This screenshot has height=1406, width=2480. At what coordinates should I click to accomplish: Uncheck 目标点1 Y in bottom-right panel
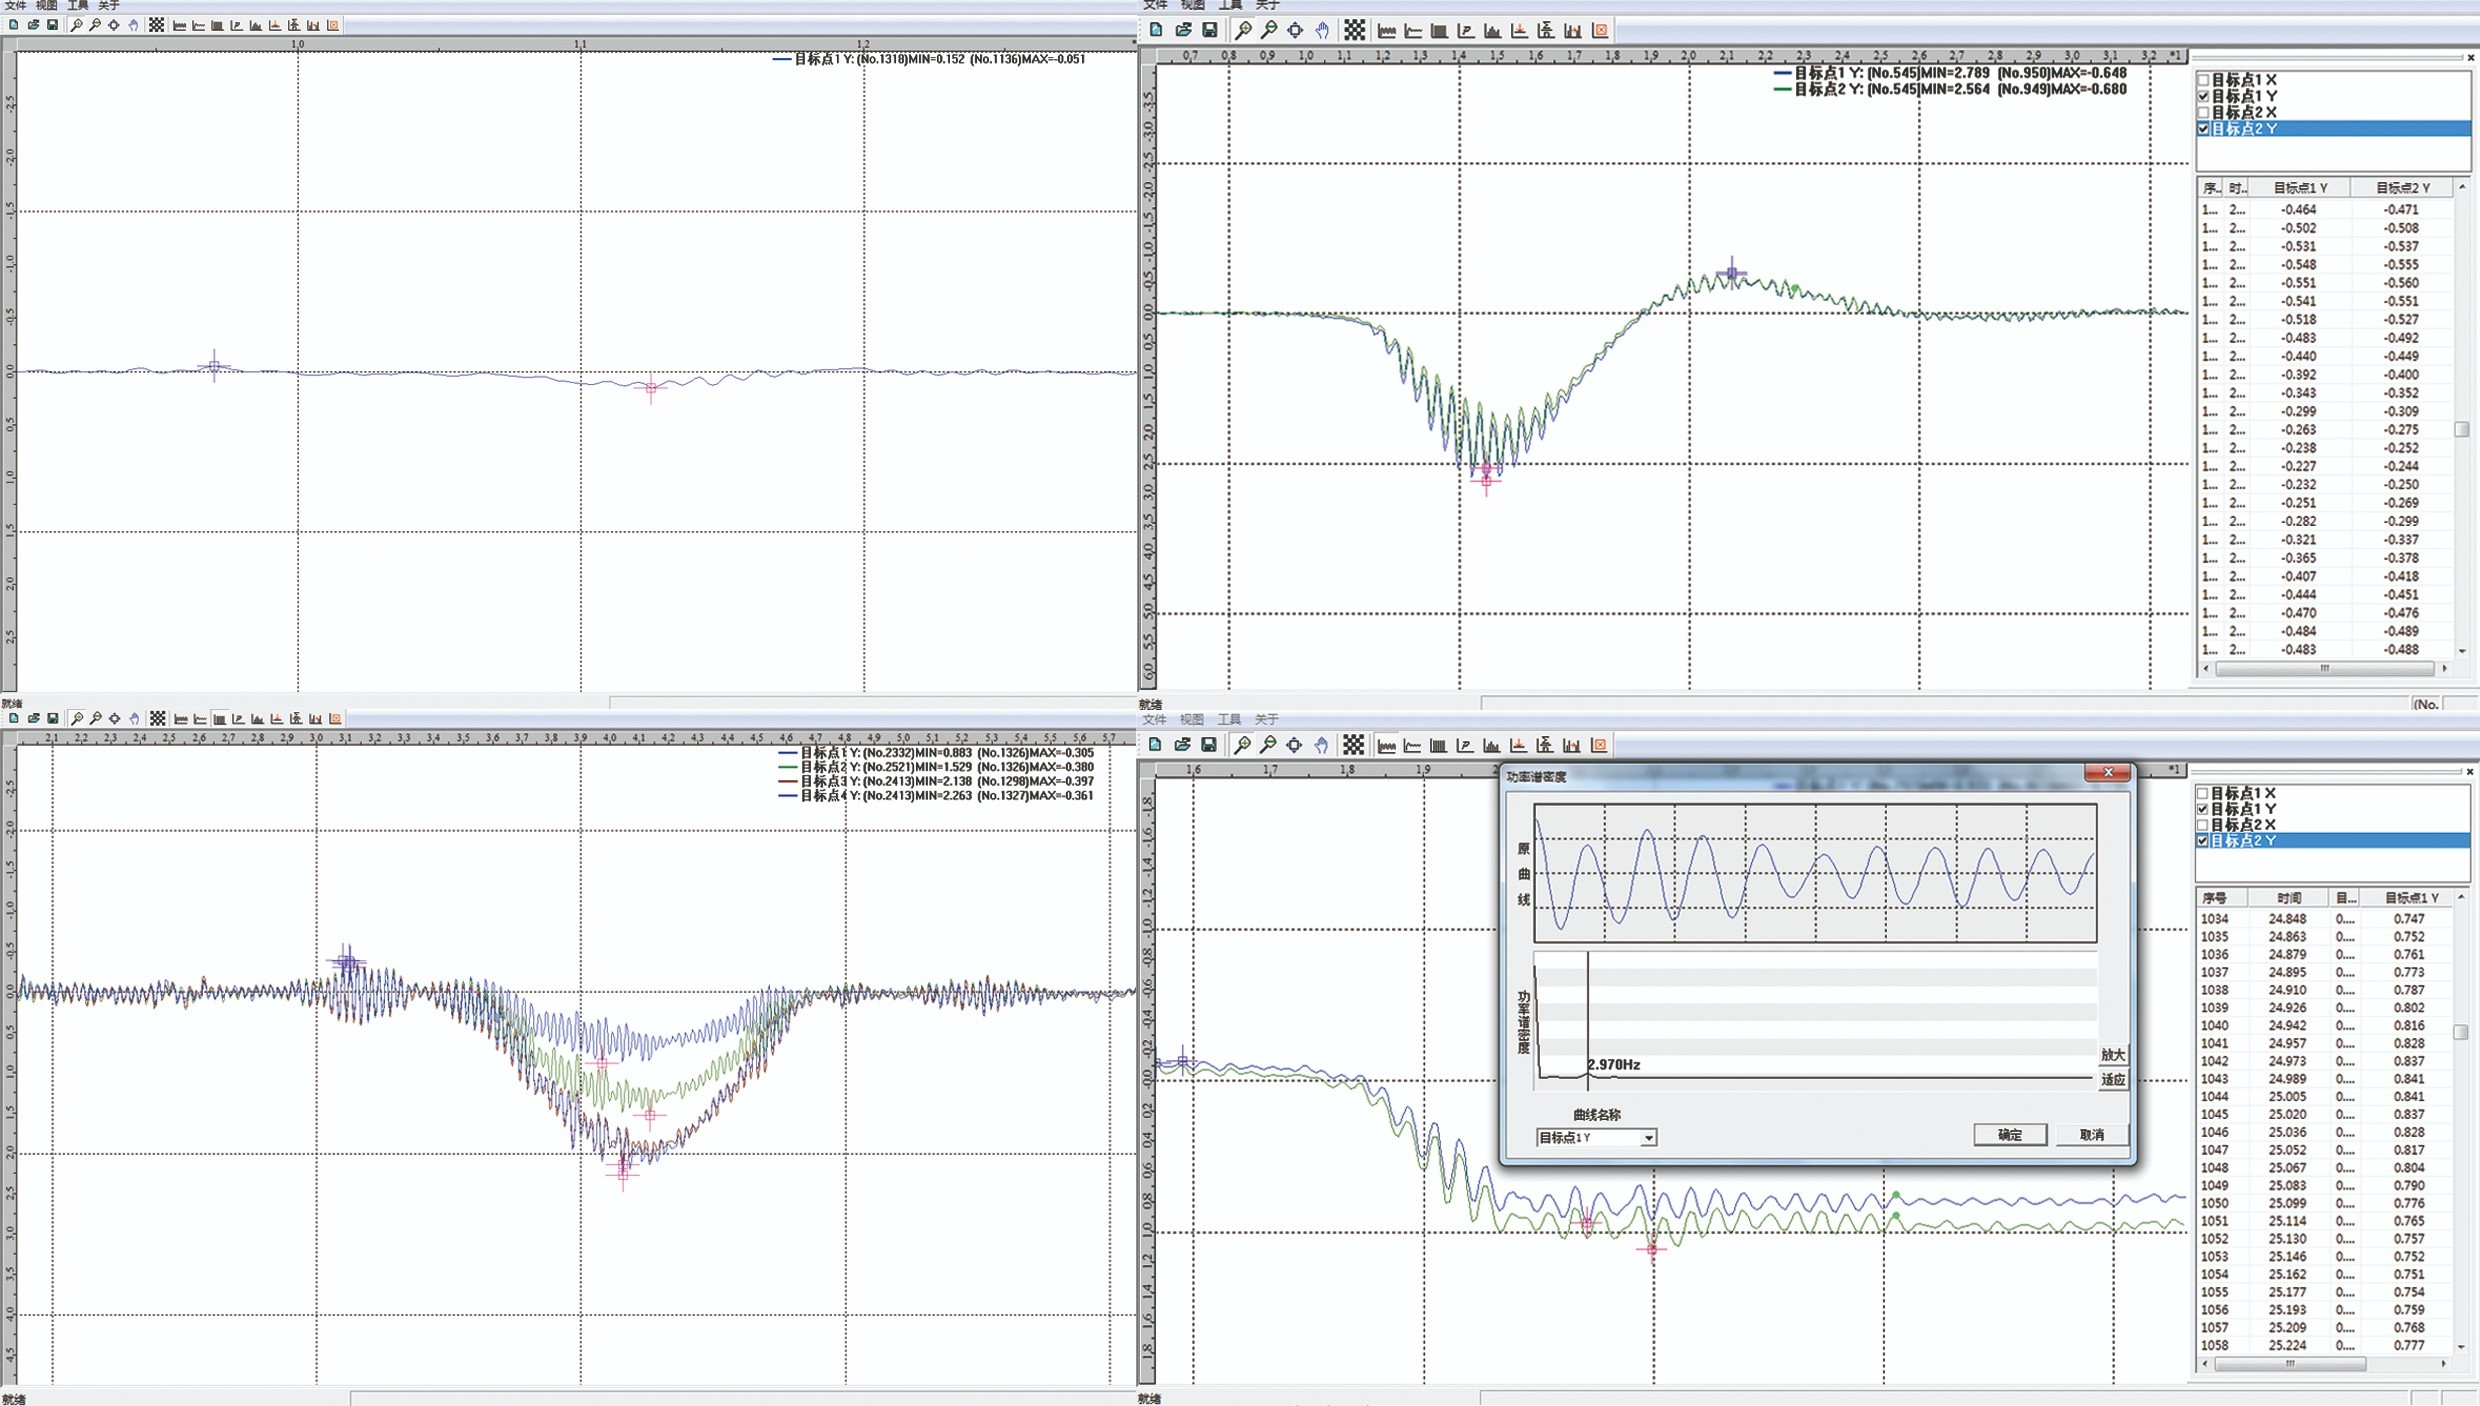click(2203, 809)
